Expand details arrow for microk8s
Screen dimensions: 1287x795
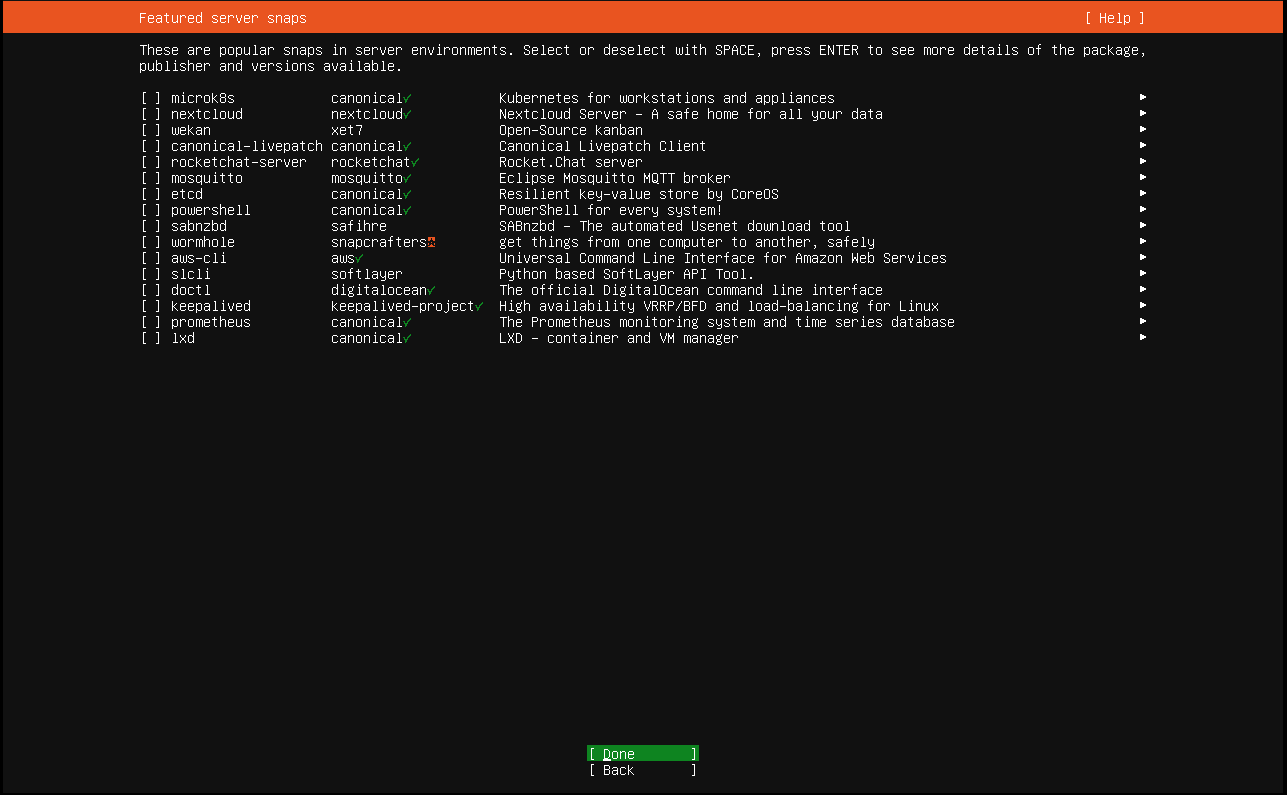pos(1142,98)
